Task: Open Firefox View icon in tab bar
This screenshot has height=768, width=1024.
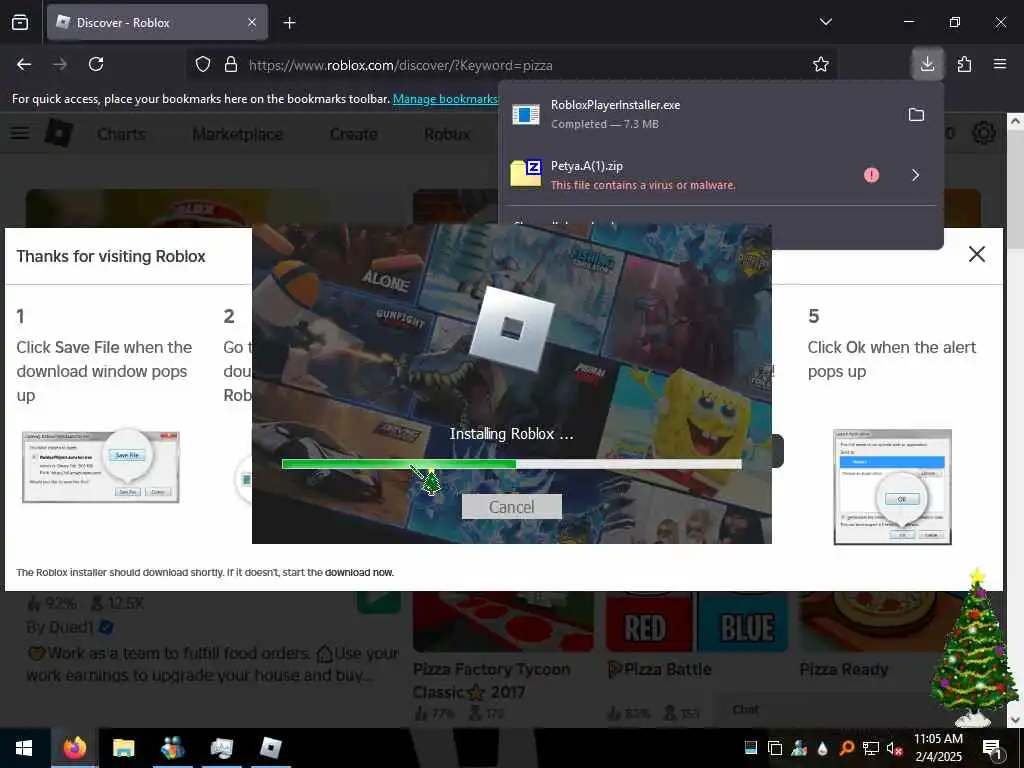Action: 20,22
